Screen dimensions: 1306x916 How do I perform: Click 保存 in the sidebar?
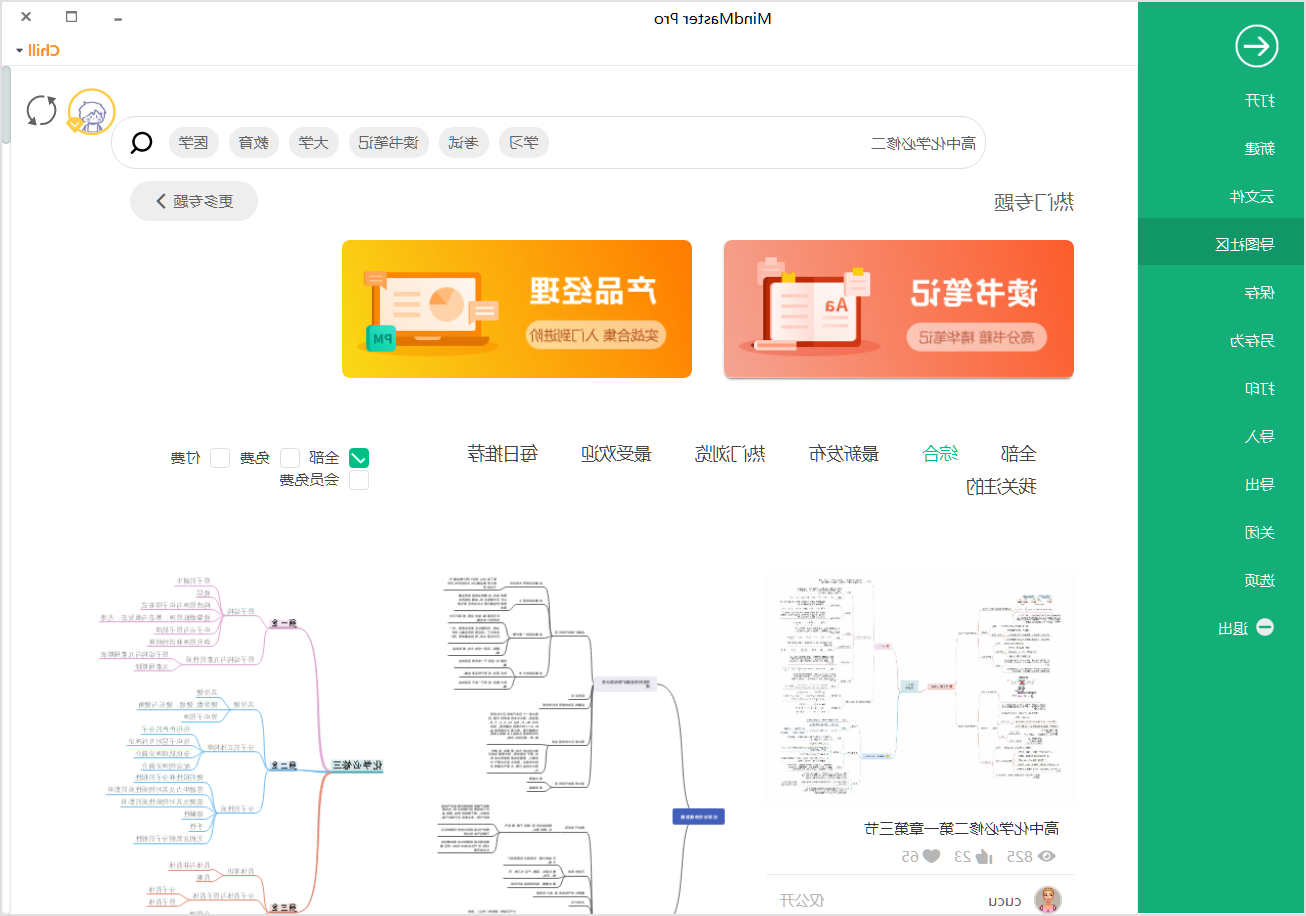coord(1259,292)
